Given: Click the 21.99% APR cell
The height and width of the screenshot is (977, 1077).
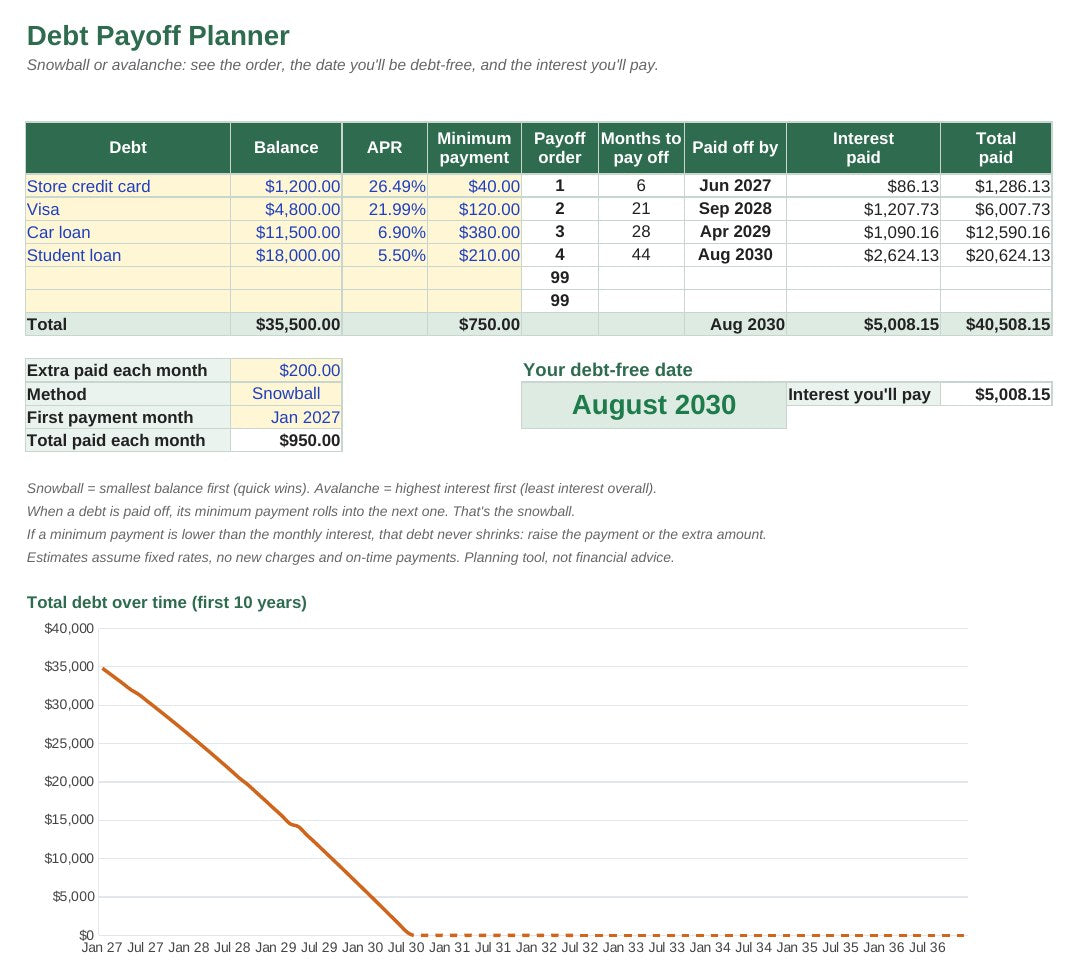Looking at the screenshot, I should click(x=385, y=209).
